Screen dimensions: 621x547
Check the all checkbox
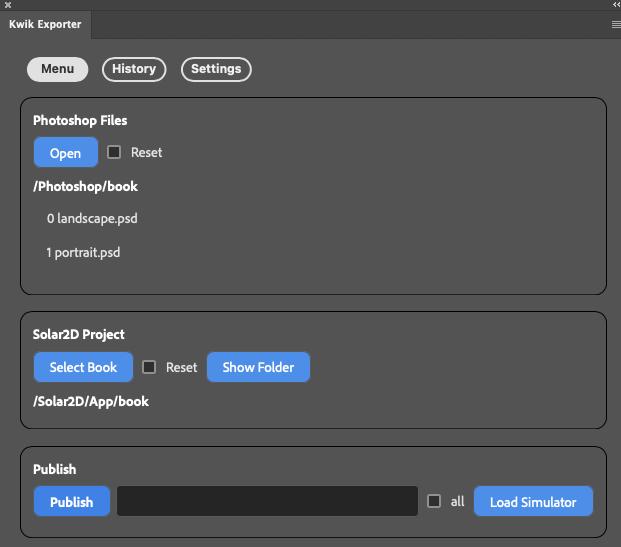pyautogui.click(x=434, y=501)
